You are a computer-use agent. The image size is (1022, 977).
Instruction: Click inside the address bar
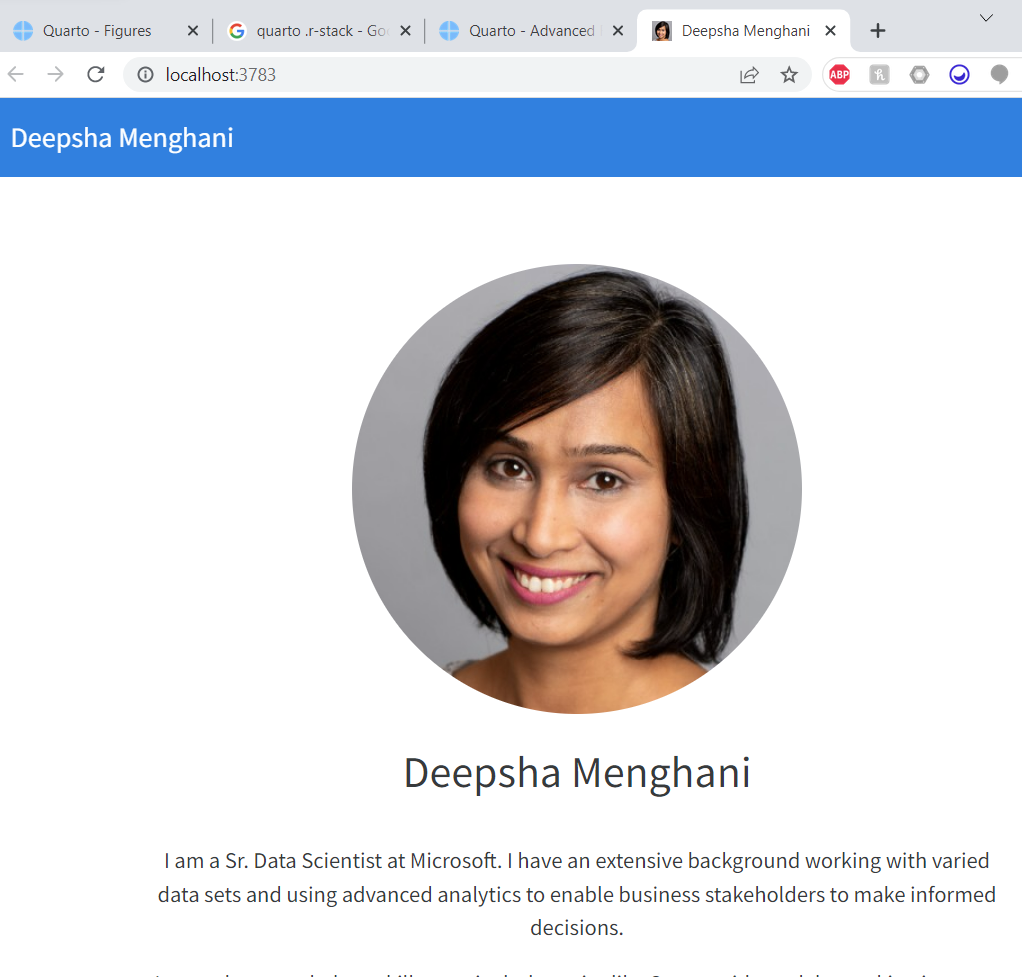400,74
